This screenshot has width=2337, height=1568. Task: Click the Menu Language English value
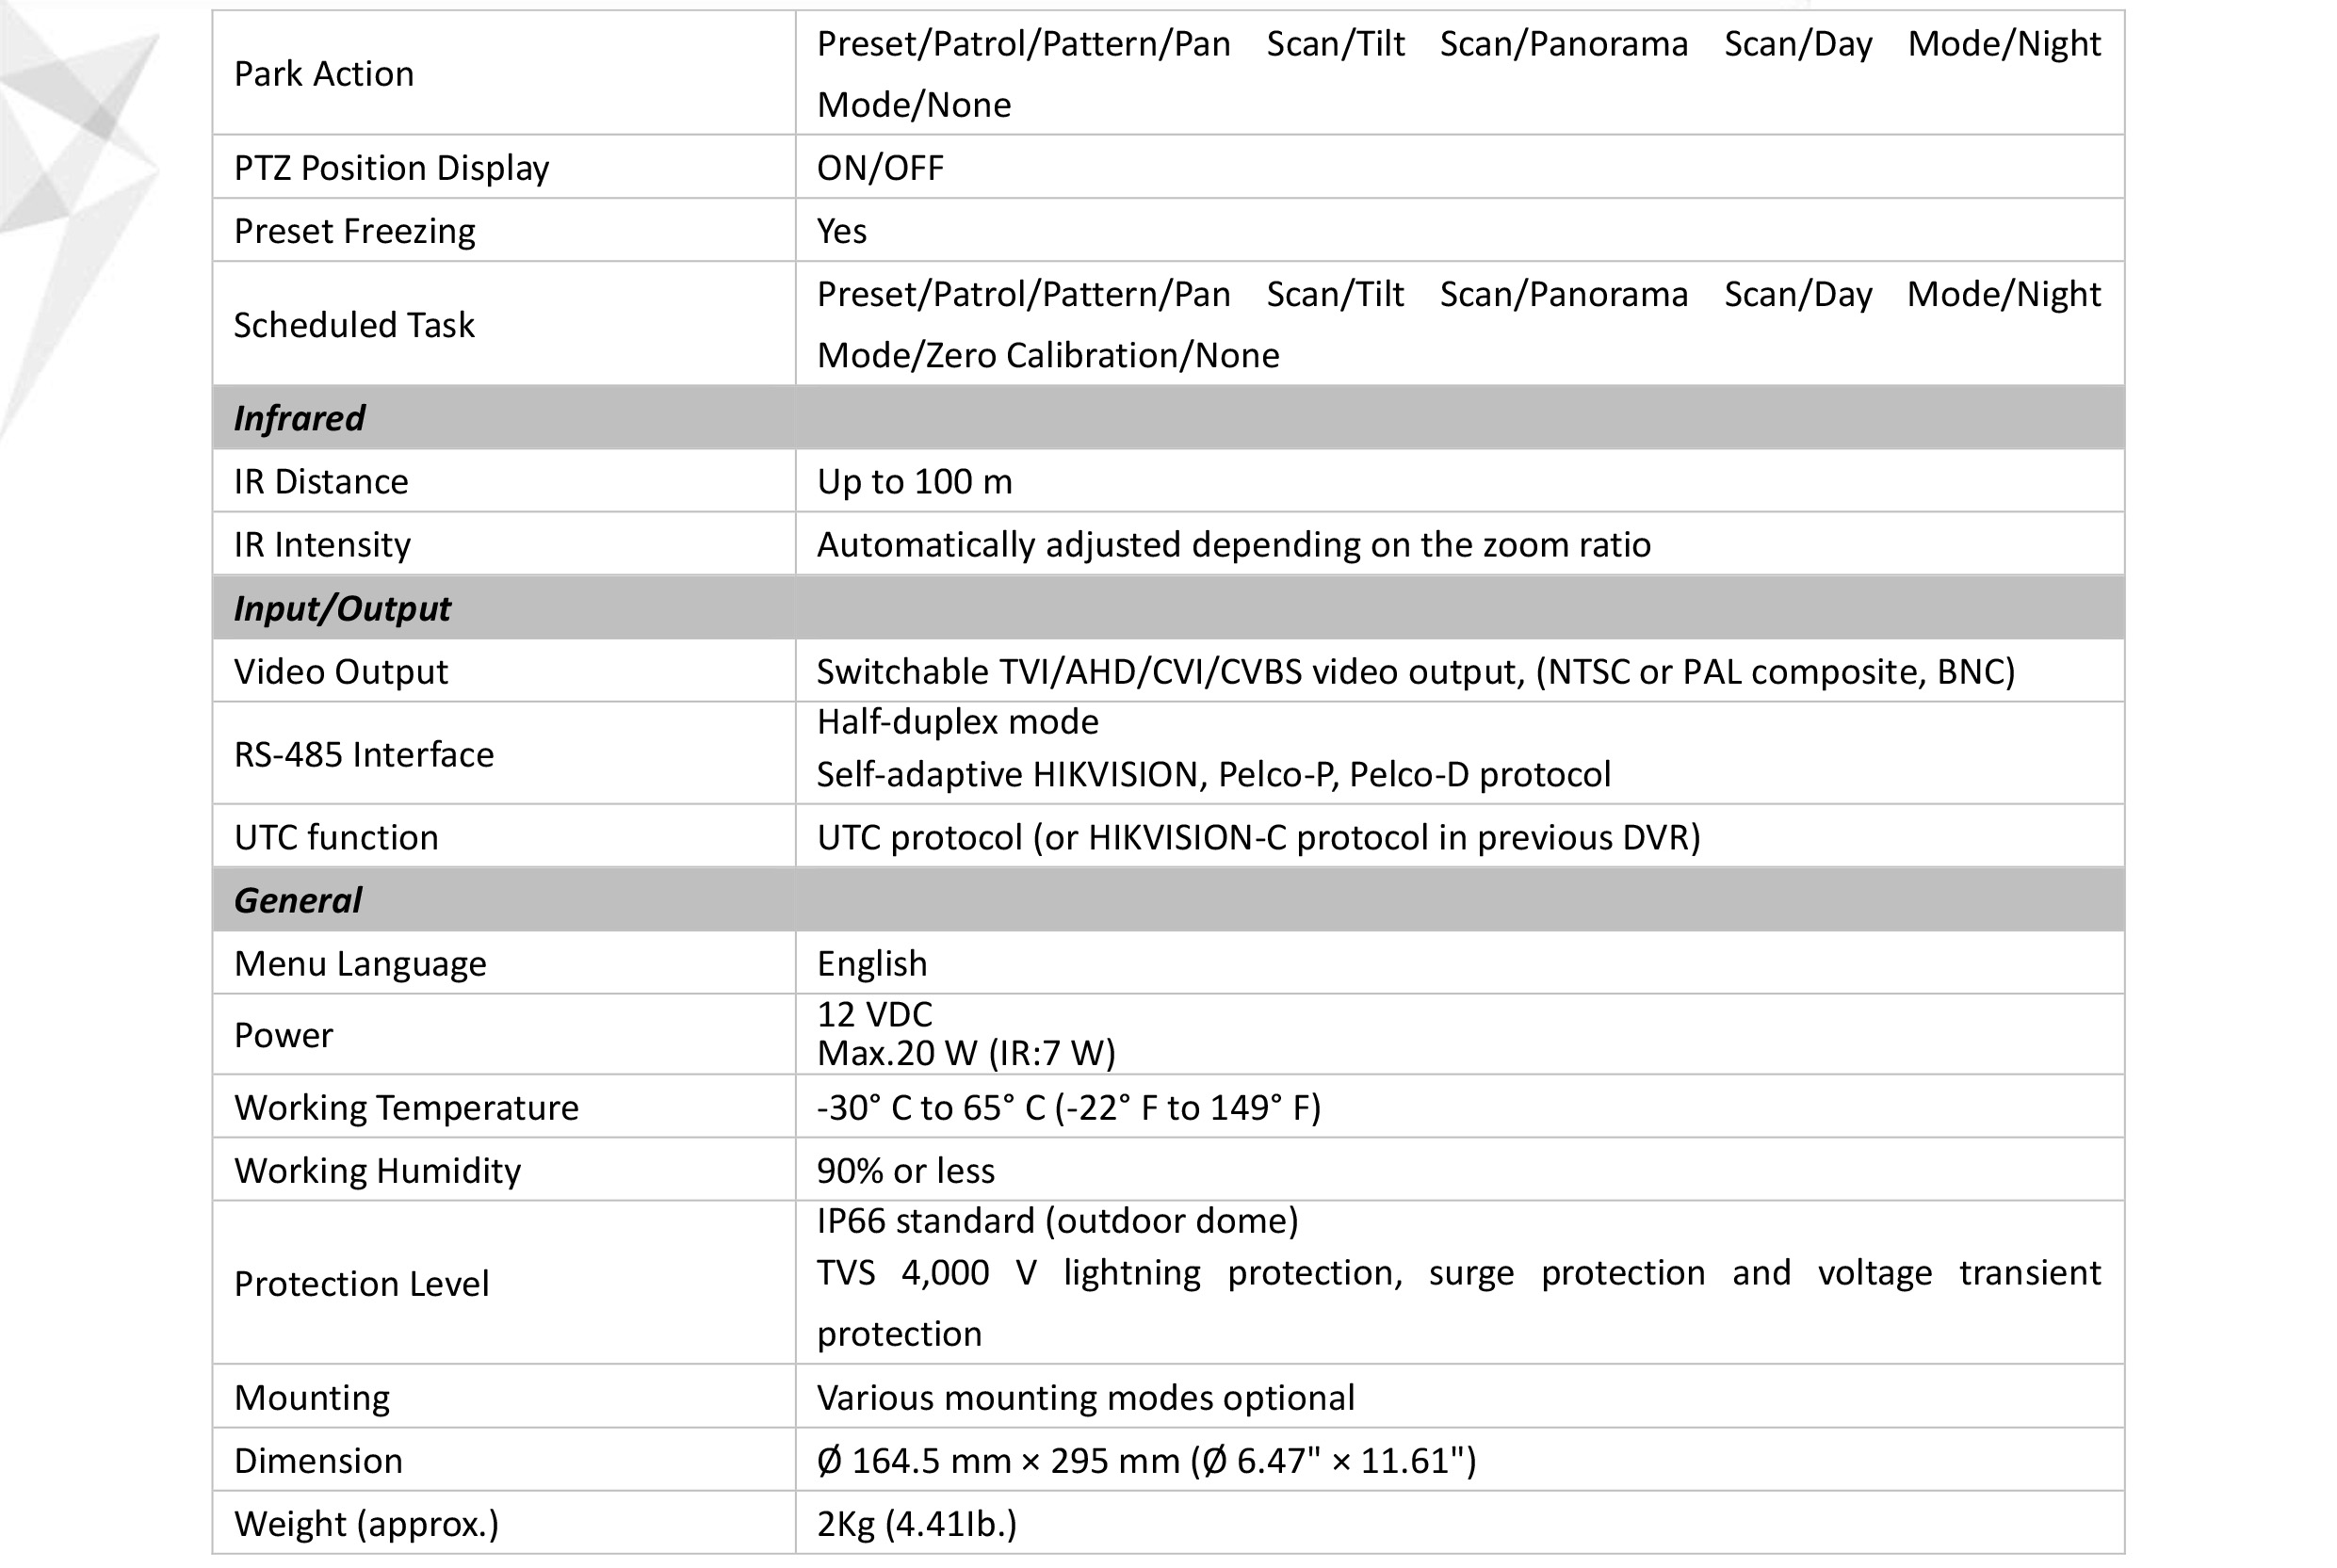872,964
